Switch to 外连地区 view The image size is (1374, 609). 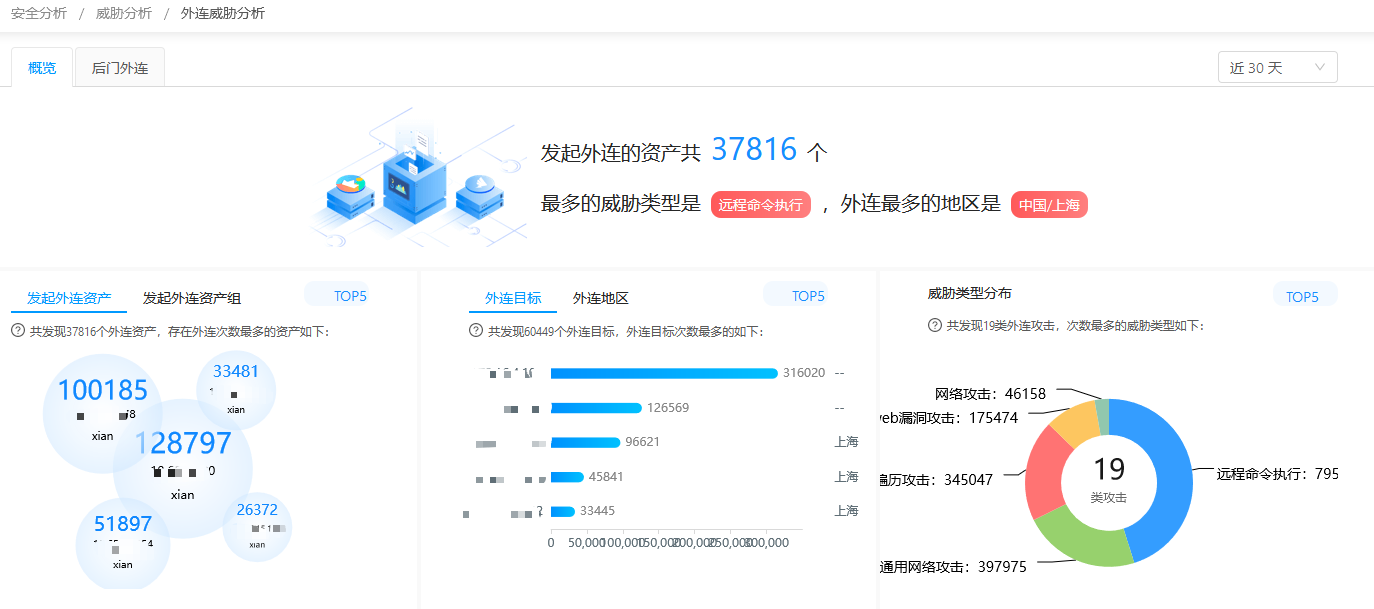click(x=600, y=298)
